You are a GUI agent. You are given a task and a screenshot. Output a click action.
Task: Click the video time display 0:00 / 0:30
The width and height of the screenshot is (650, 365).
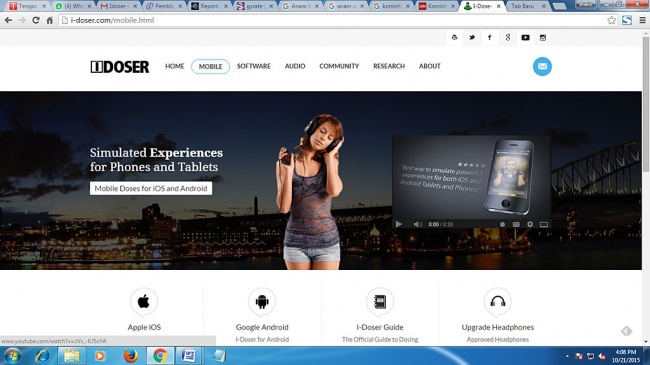pyautogui.click(x=441, y=224)
